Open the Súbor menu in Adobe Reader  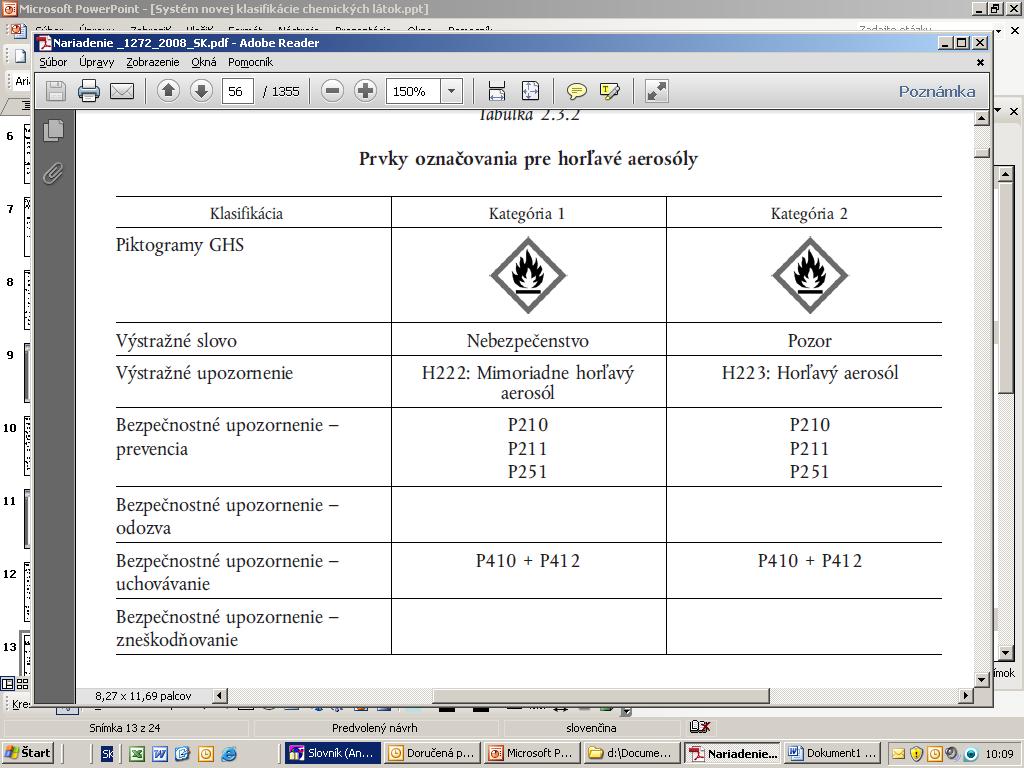(x=53, y=62)
